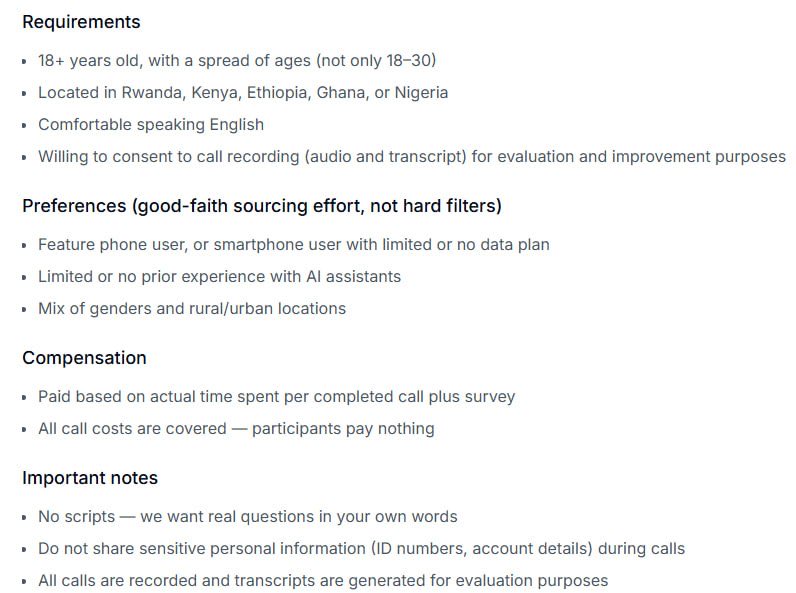Click the sensitive personal information warning line
Screen dimensions: 796x593
click(x=361, y=548)
